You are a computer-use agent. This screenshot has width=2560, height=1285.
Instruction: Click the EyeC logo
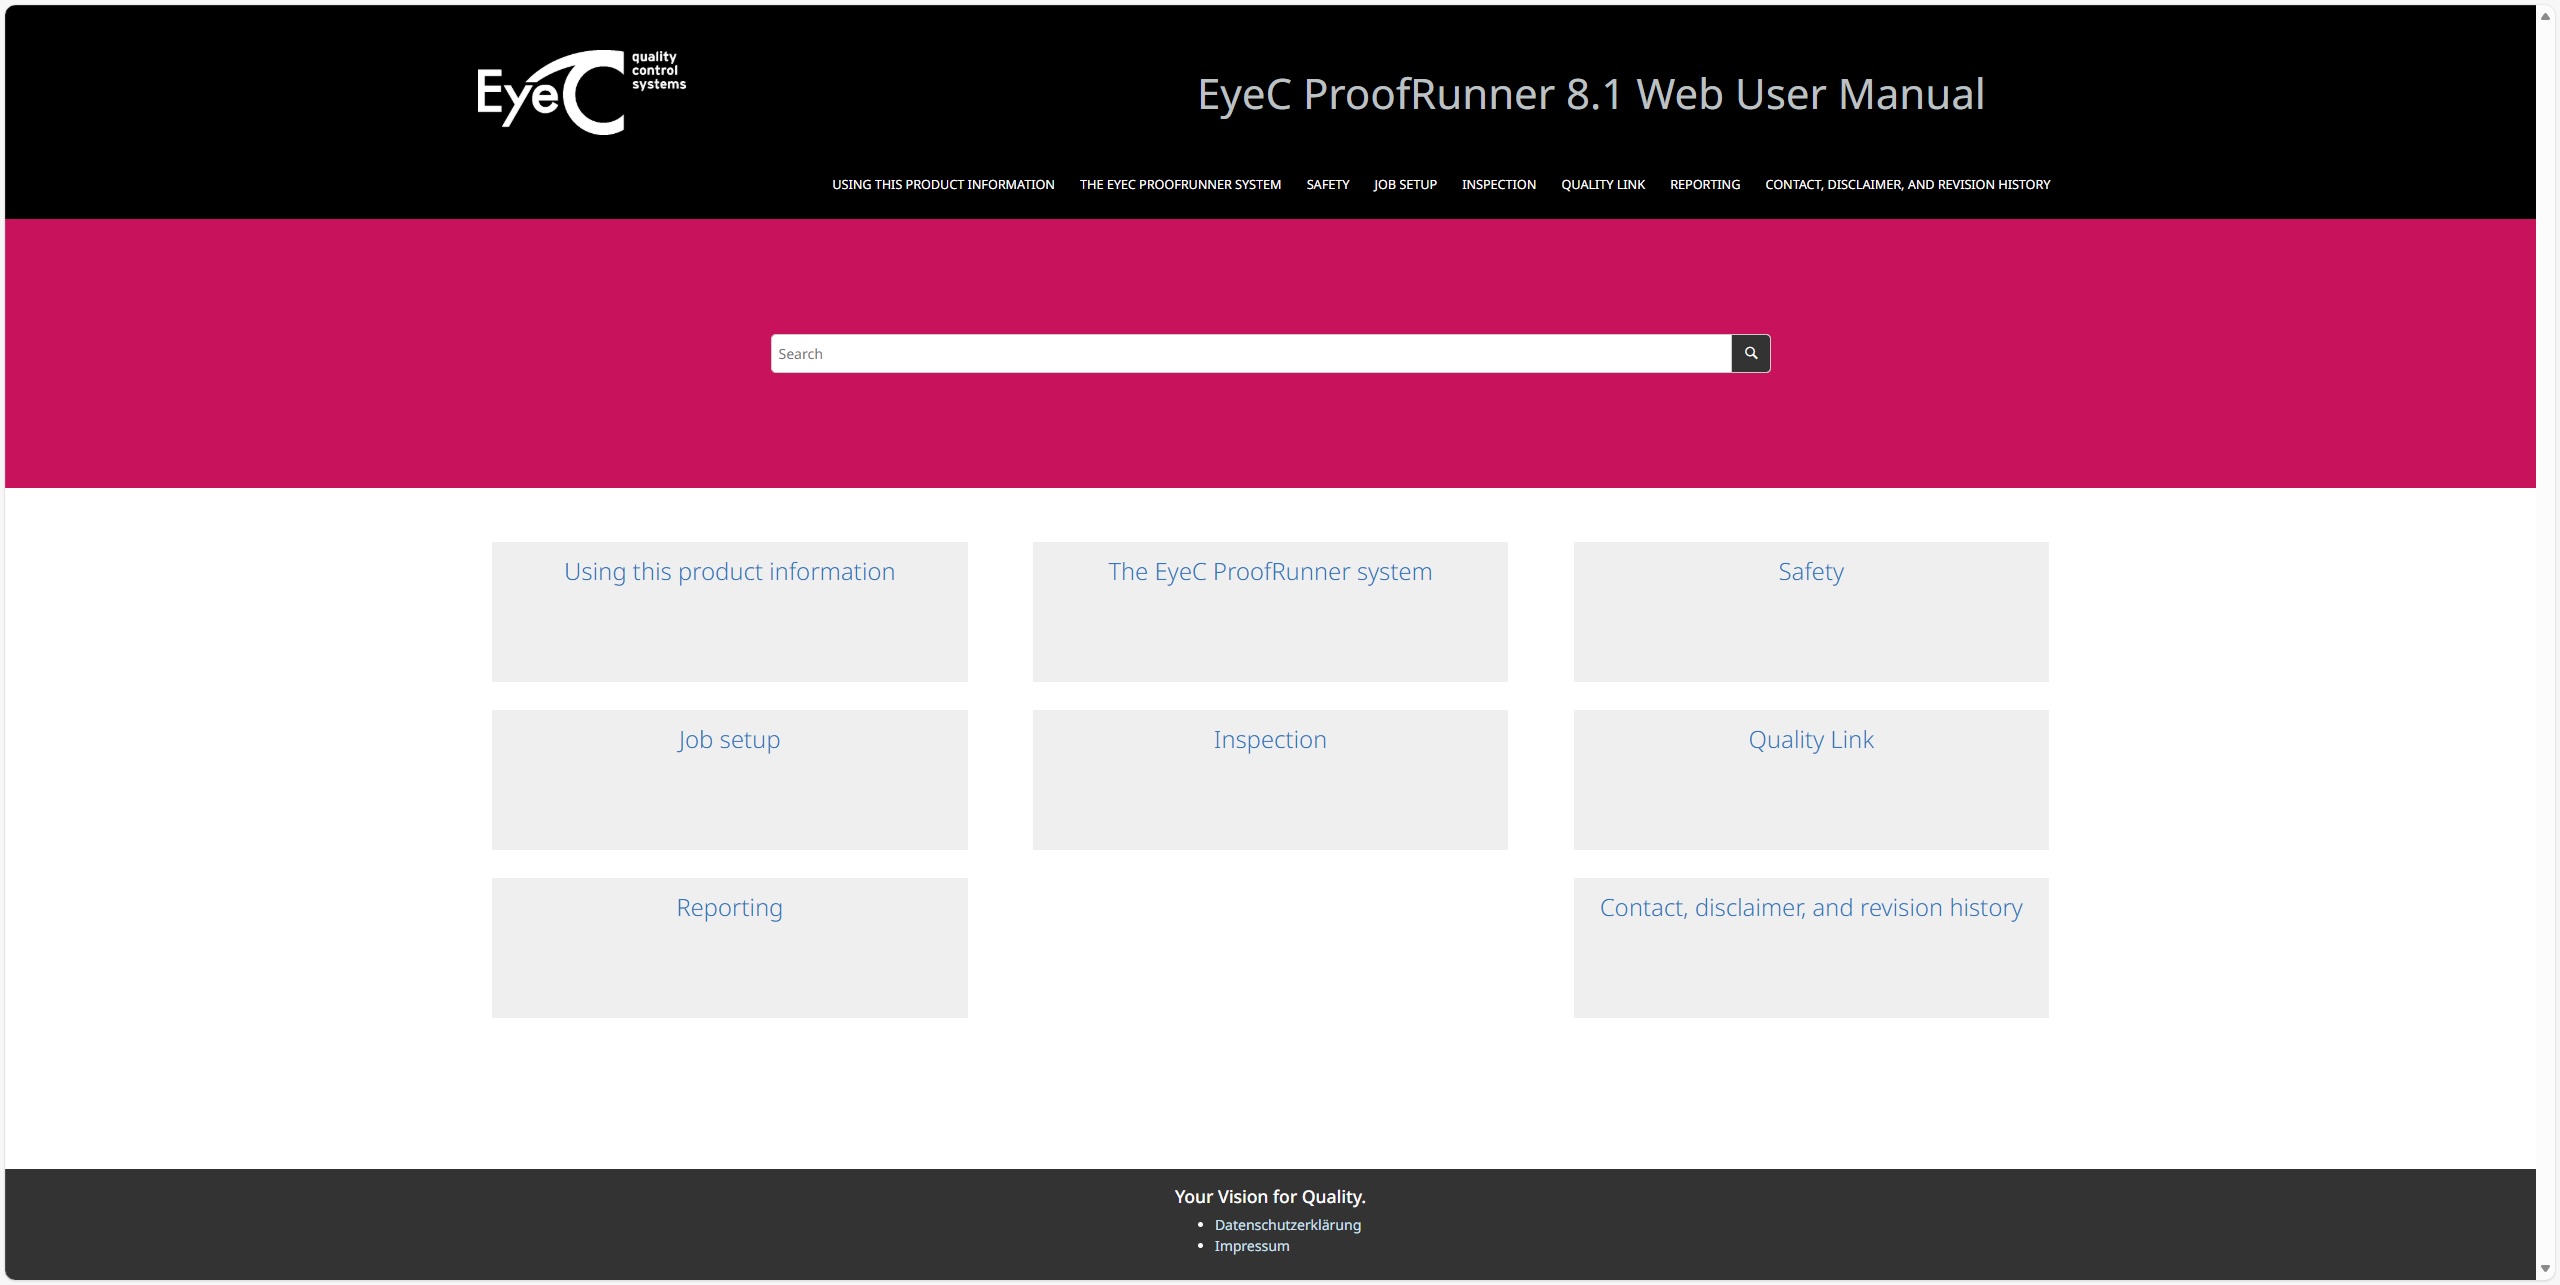(x=581, y=92)
